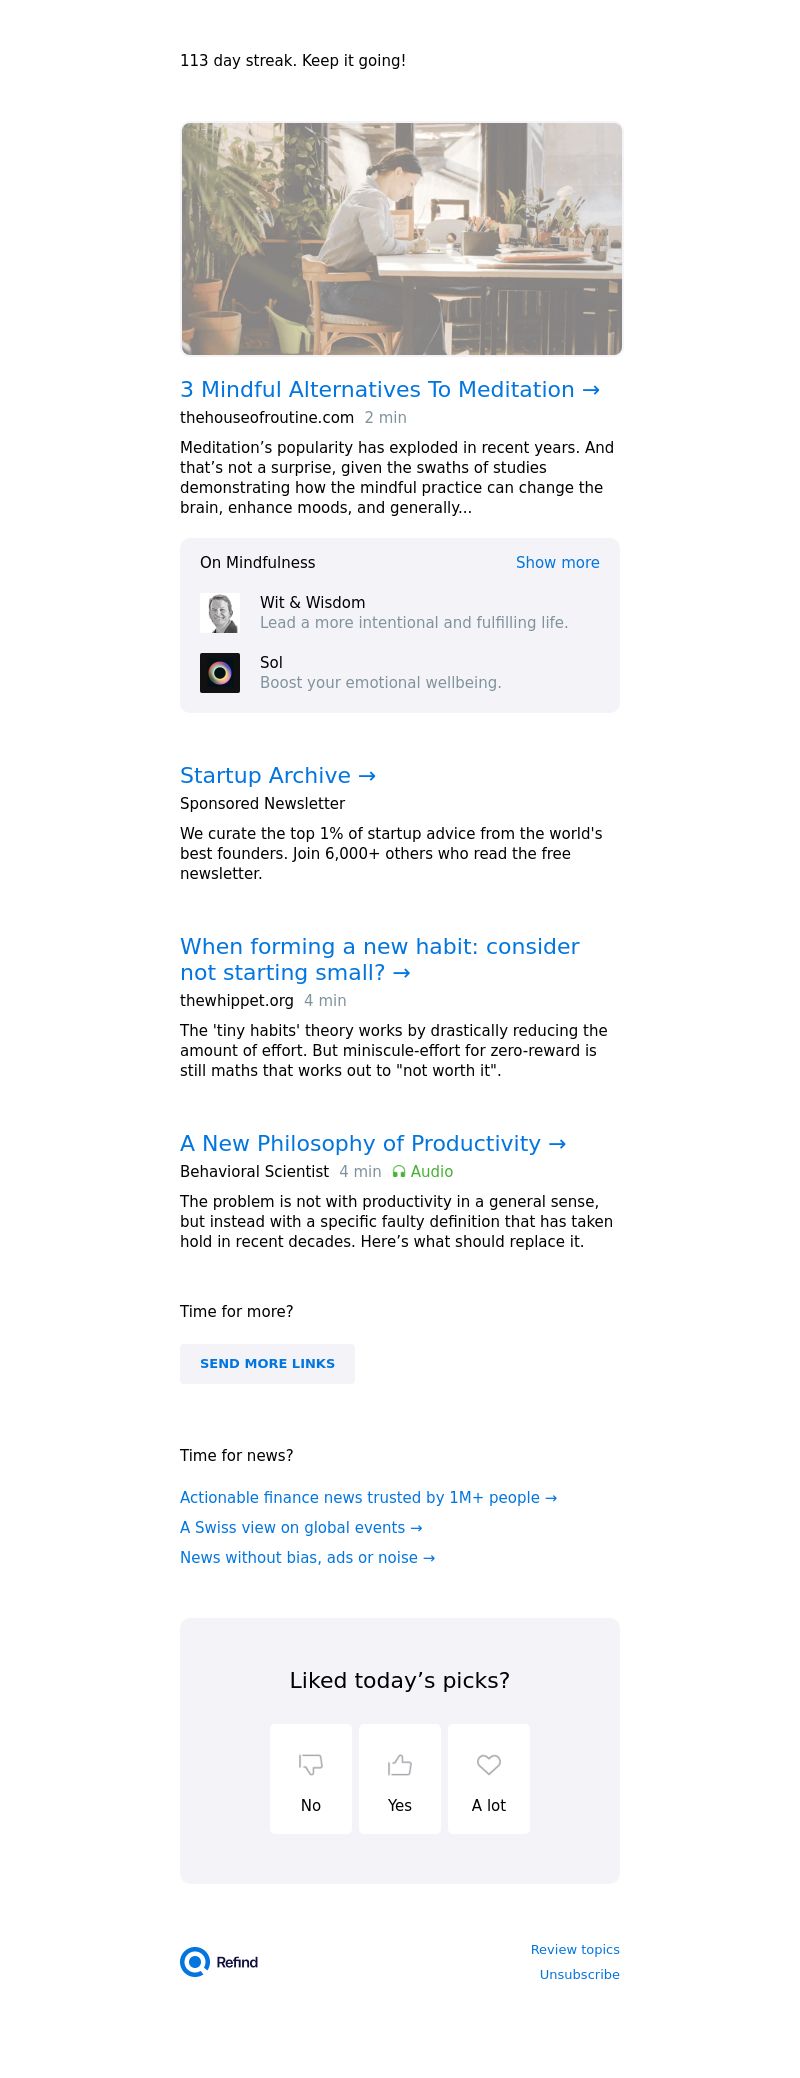The width and height of the screenshot is (800, 2078).
Task: Open A New Philosophy of Productivity
Action: click(372, 1144)
